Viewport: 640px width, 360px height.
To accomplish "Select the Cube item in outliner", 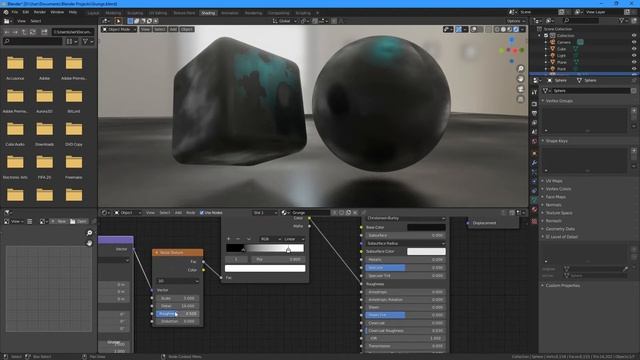I will [x=562, y=49].
